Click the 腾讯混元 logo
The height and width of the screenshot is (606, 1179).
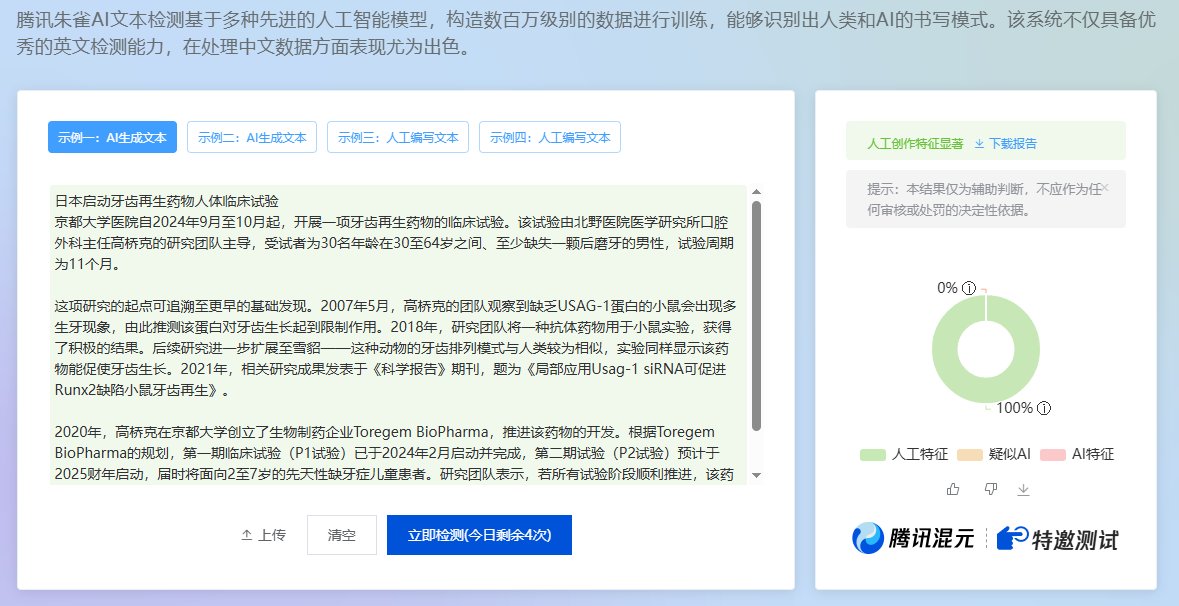(x=910, y=537)
